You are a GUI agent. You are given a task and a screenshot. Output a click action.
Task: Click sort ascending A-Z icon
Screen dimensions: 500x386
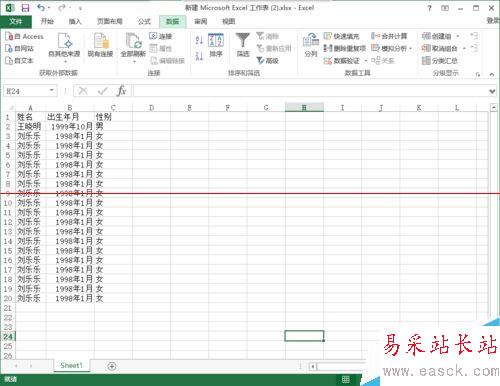tap(199, 40)
